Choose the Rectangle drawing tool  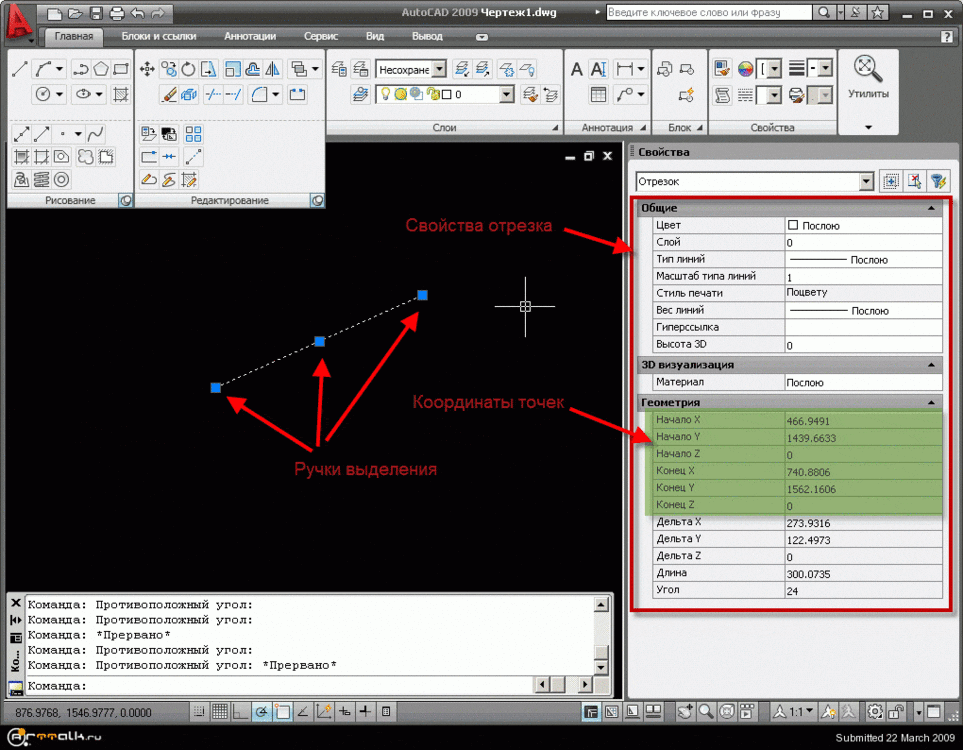coord(121,69)
